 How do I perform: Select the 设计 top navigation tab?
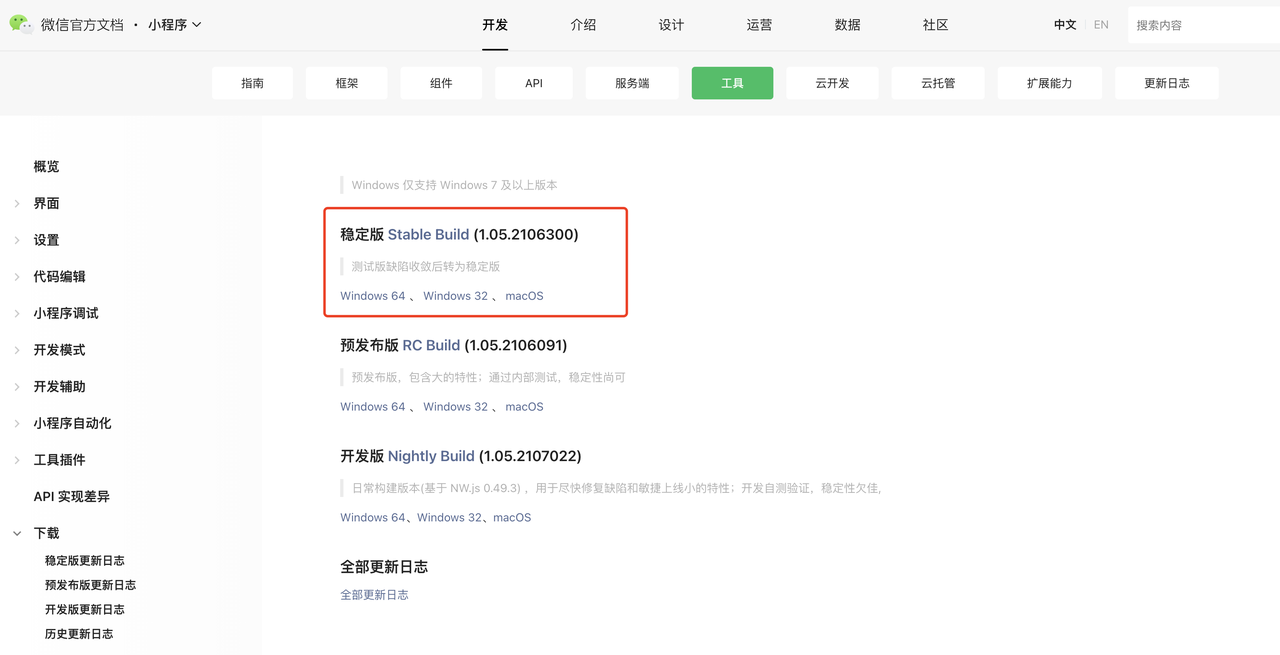(x=671, y=25)
